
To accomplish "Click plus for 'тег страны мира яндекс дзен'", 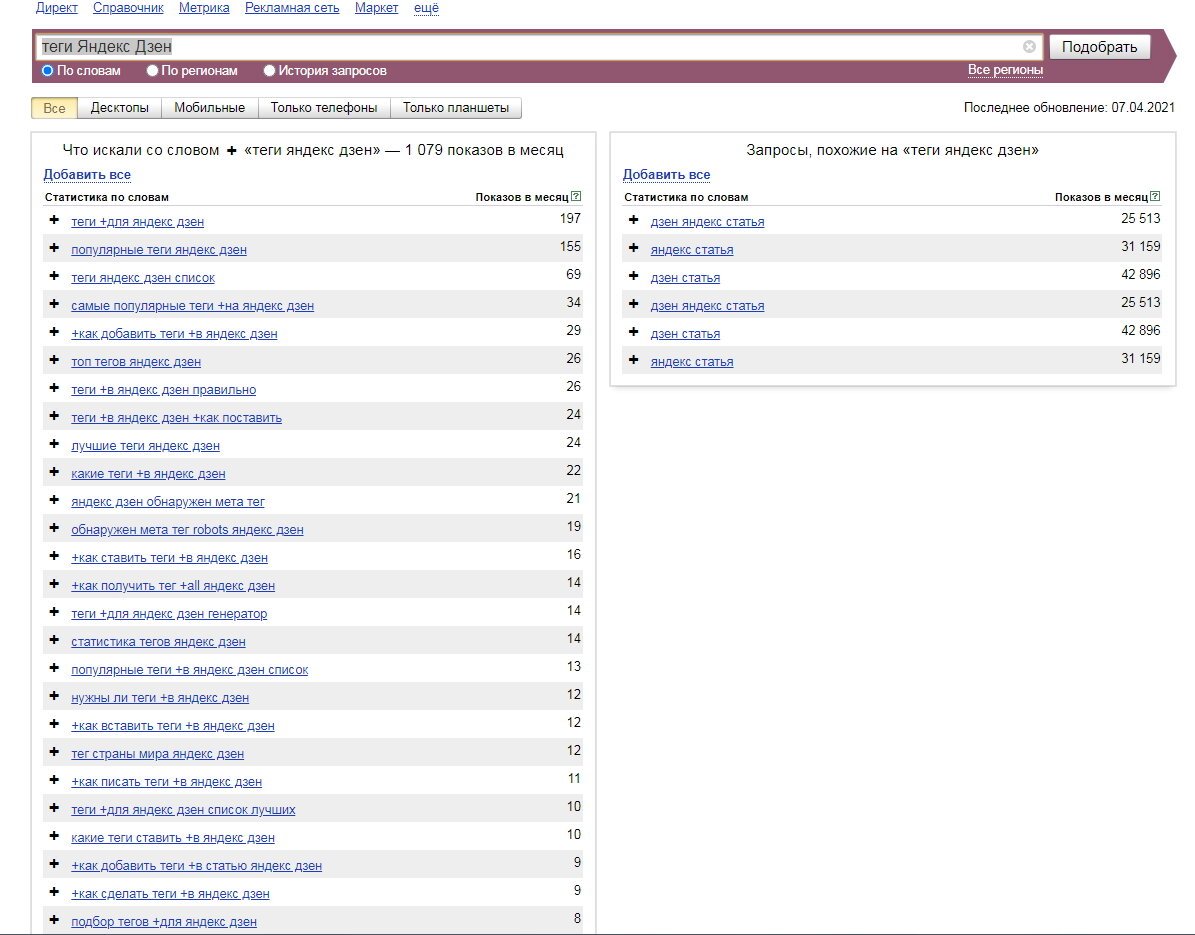I will click(54, 752).
